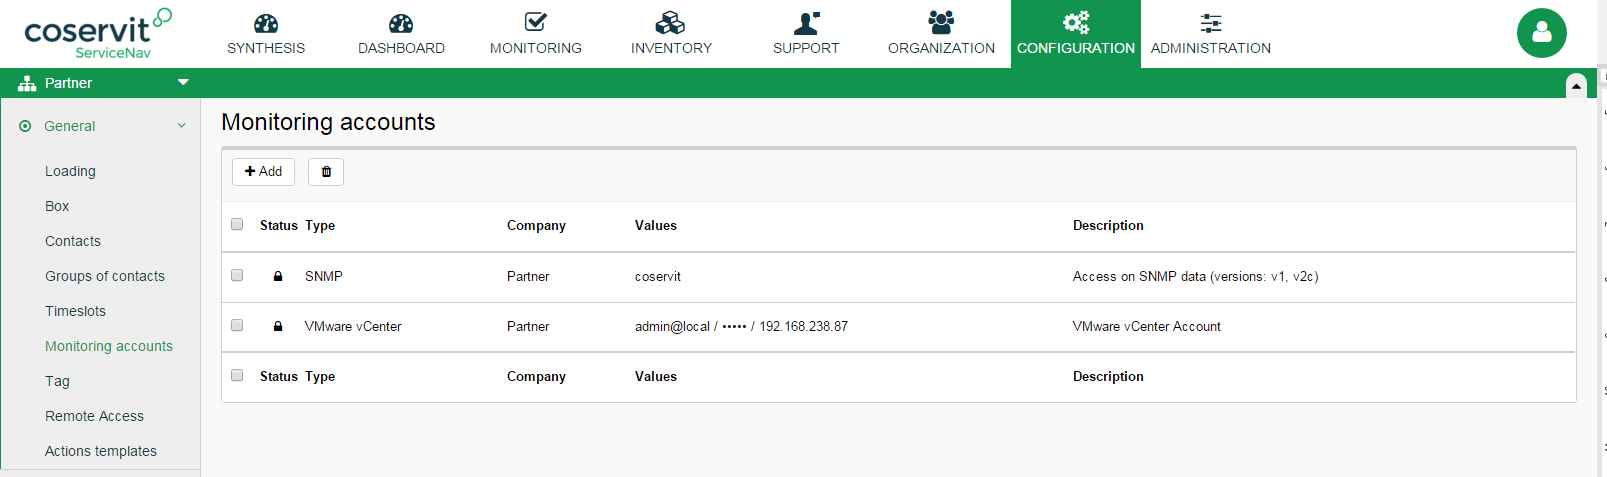Click the VMware vCenter type cell
This screenshot has width=1607, height=477.
[x=353, y=326]
